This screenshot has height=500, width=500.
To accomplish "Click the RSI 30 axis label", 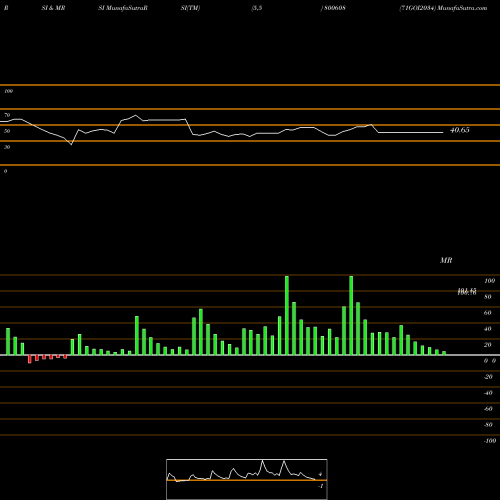I will point(7,147).
